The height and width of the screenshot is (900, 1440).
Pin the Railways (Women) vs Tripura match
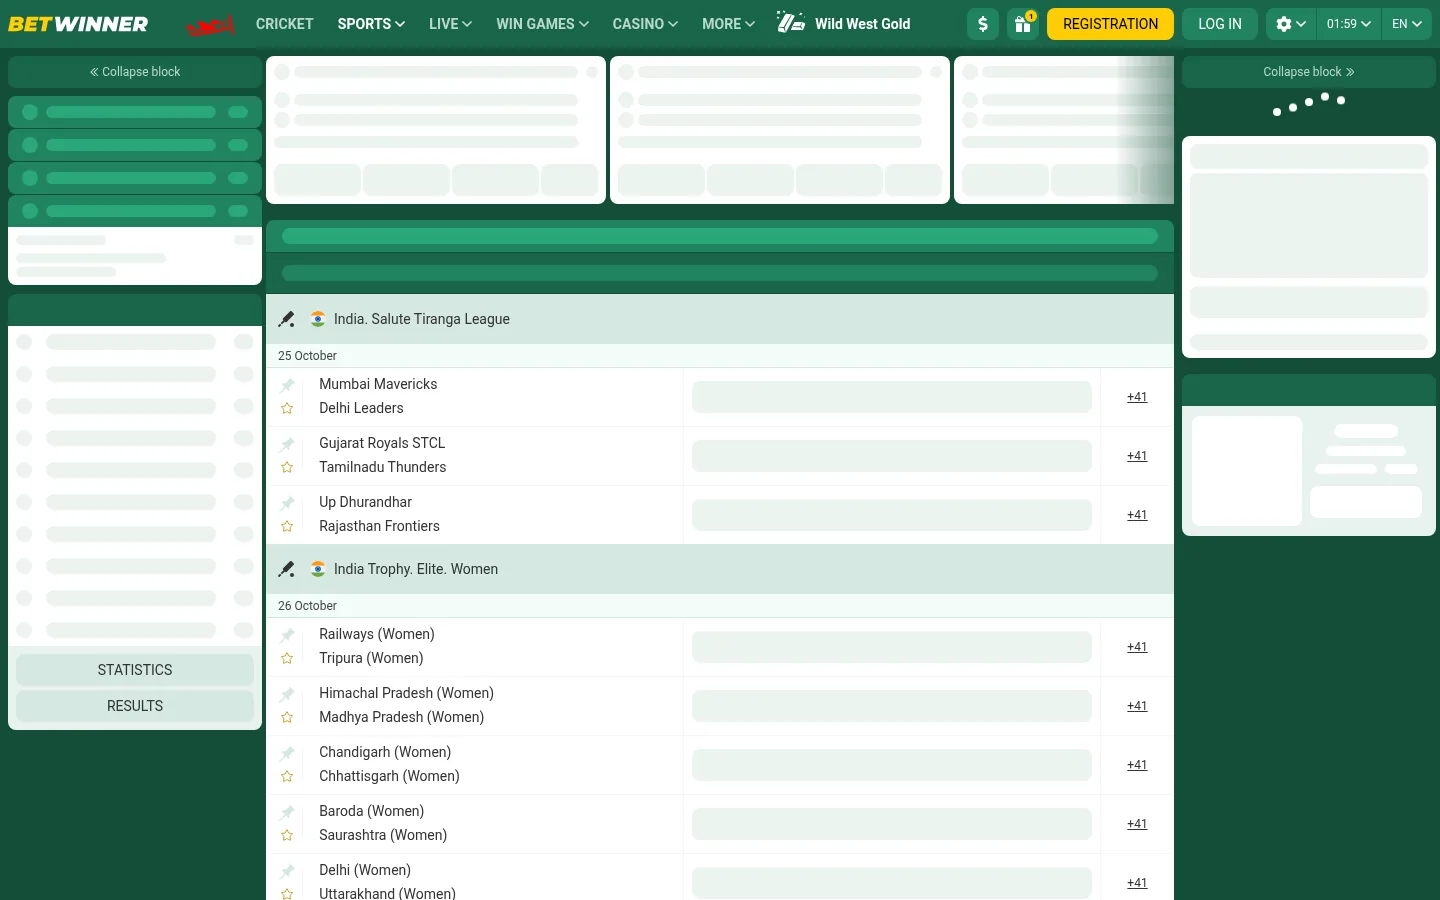click(x=287, y=635)
